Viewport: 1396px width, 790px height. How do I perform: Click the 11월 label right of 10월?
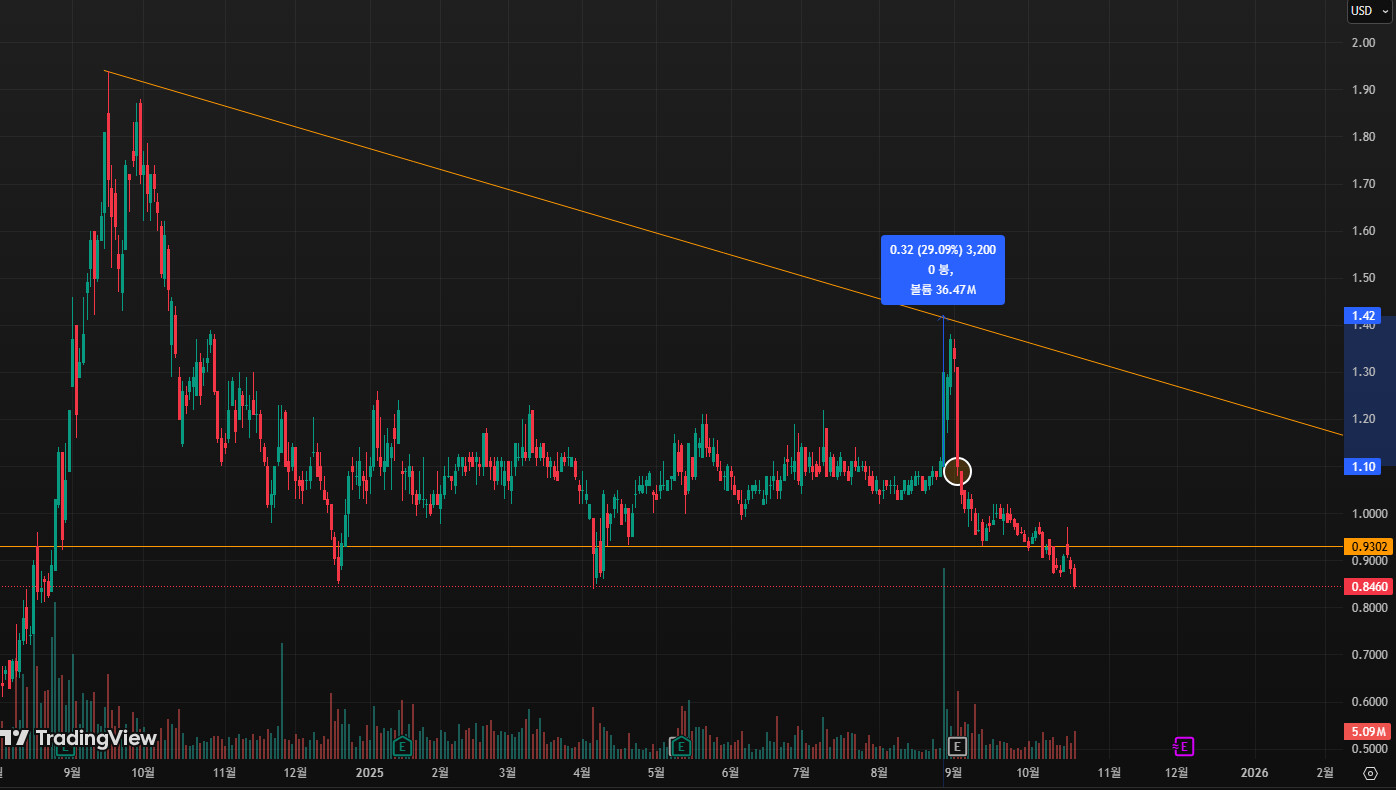coord(1109,773)
